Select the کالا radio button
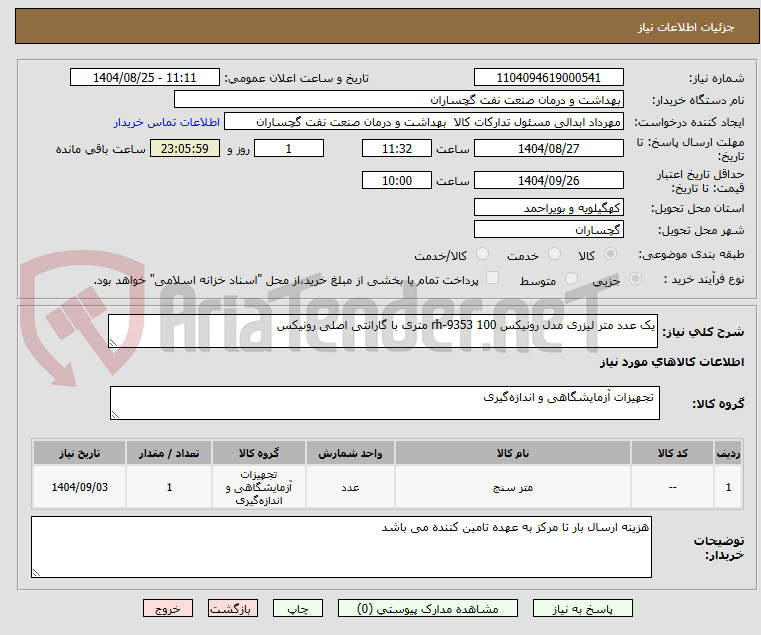This screenshot has height=635, width=761. 611,254
